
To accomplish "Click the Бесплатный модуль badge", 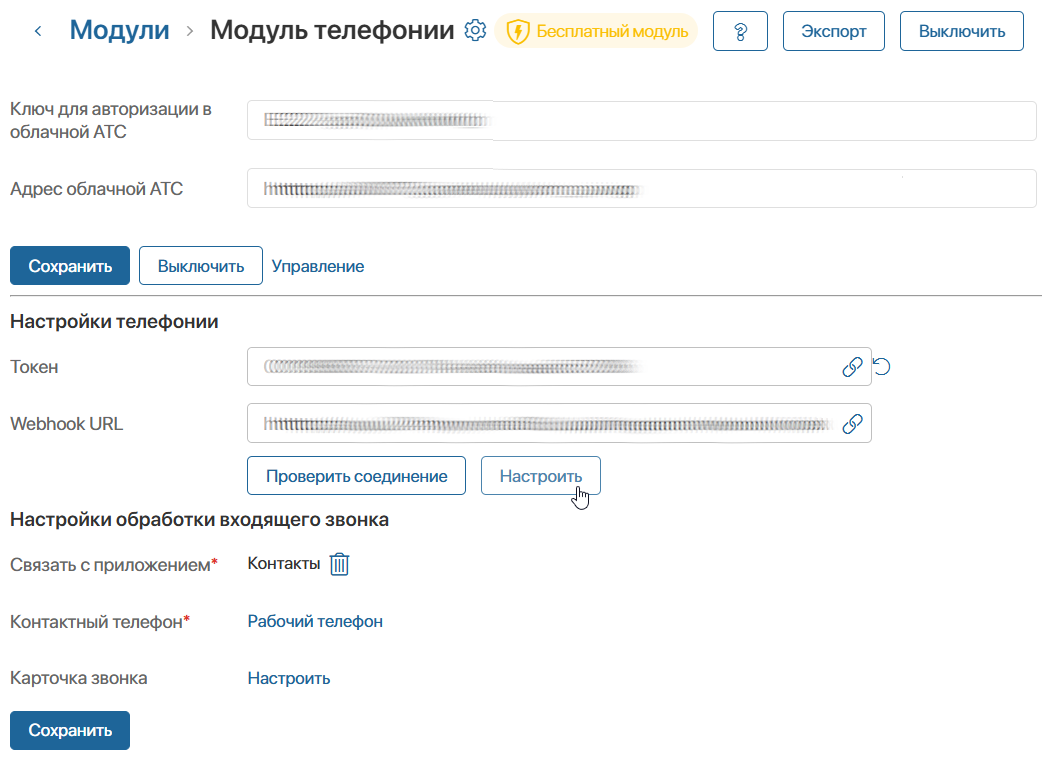I will coord(596,31).
